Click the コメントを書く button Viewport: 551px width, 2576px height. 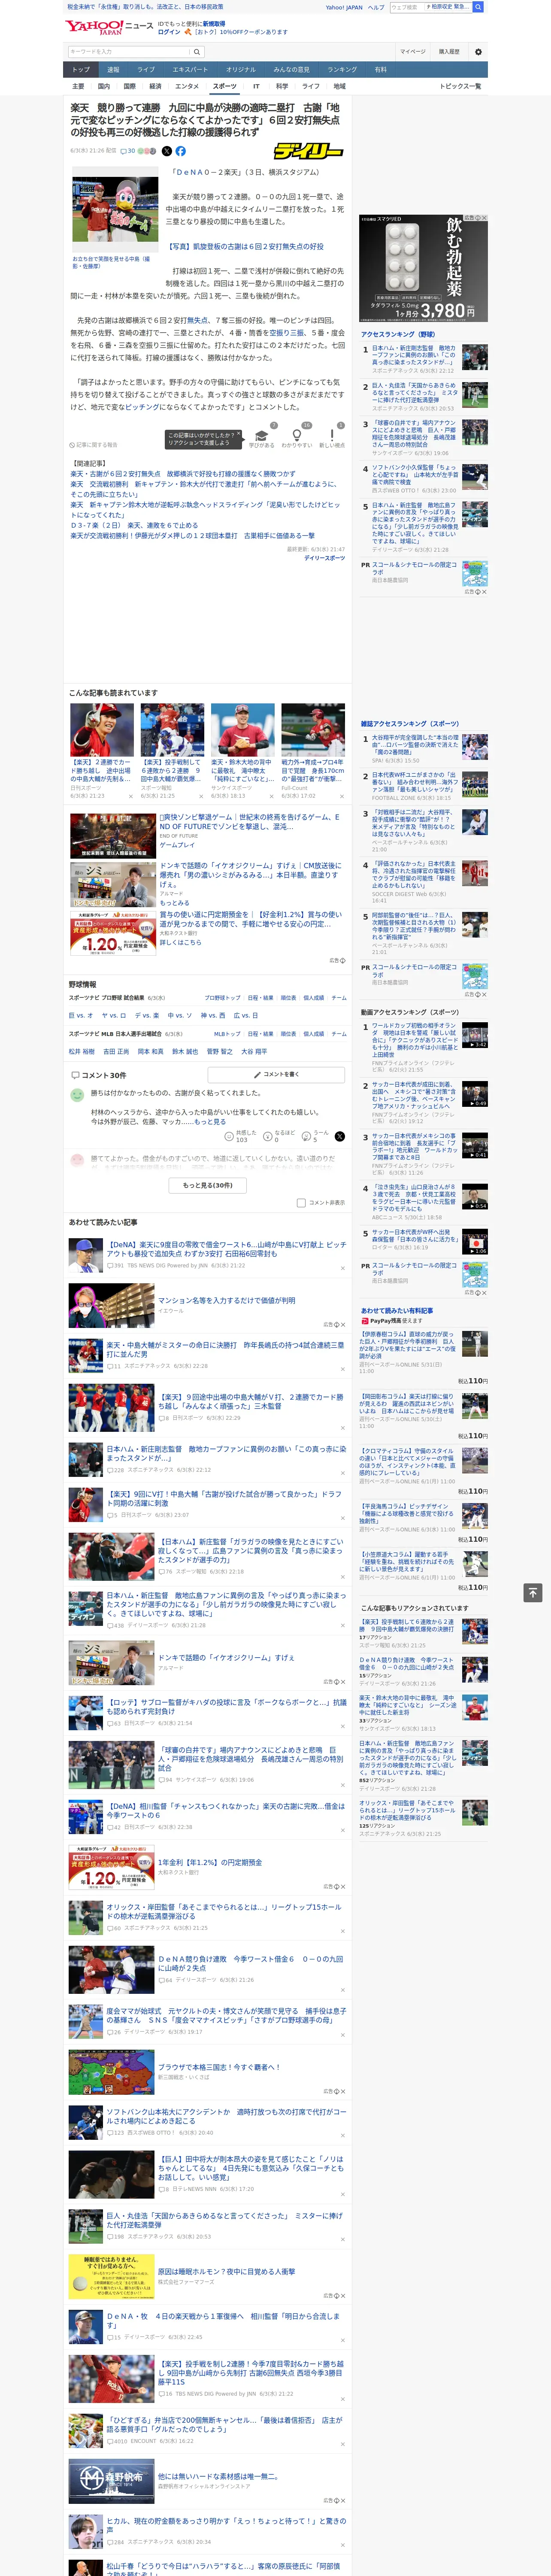(276, 1074)
